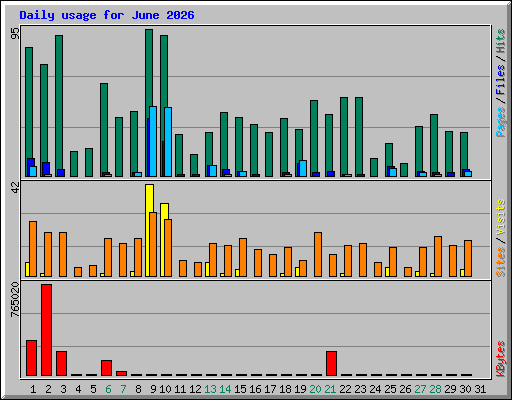The height and width of the screenshot is (400, 512).
Task: Click the weekend day label '7'
Action: click(x=123, y=389)
